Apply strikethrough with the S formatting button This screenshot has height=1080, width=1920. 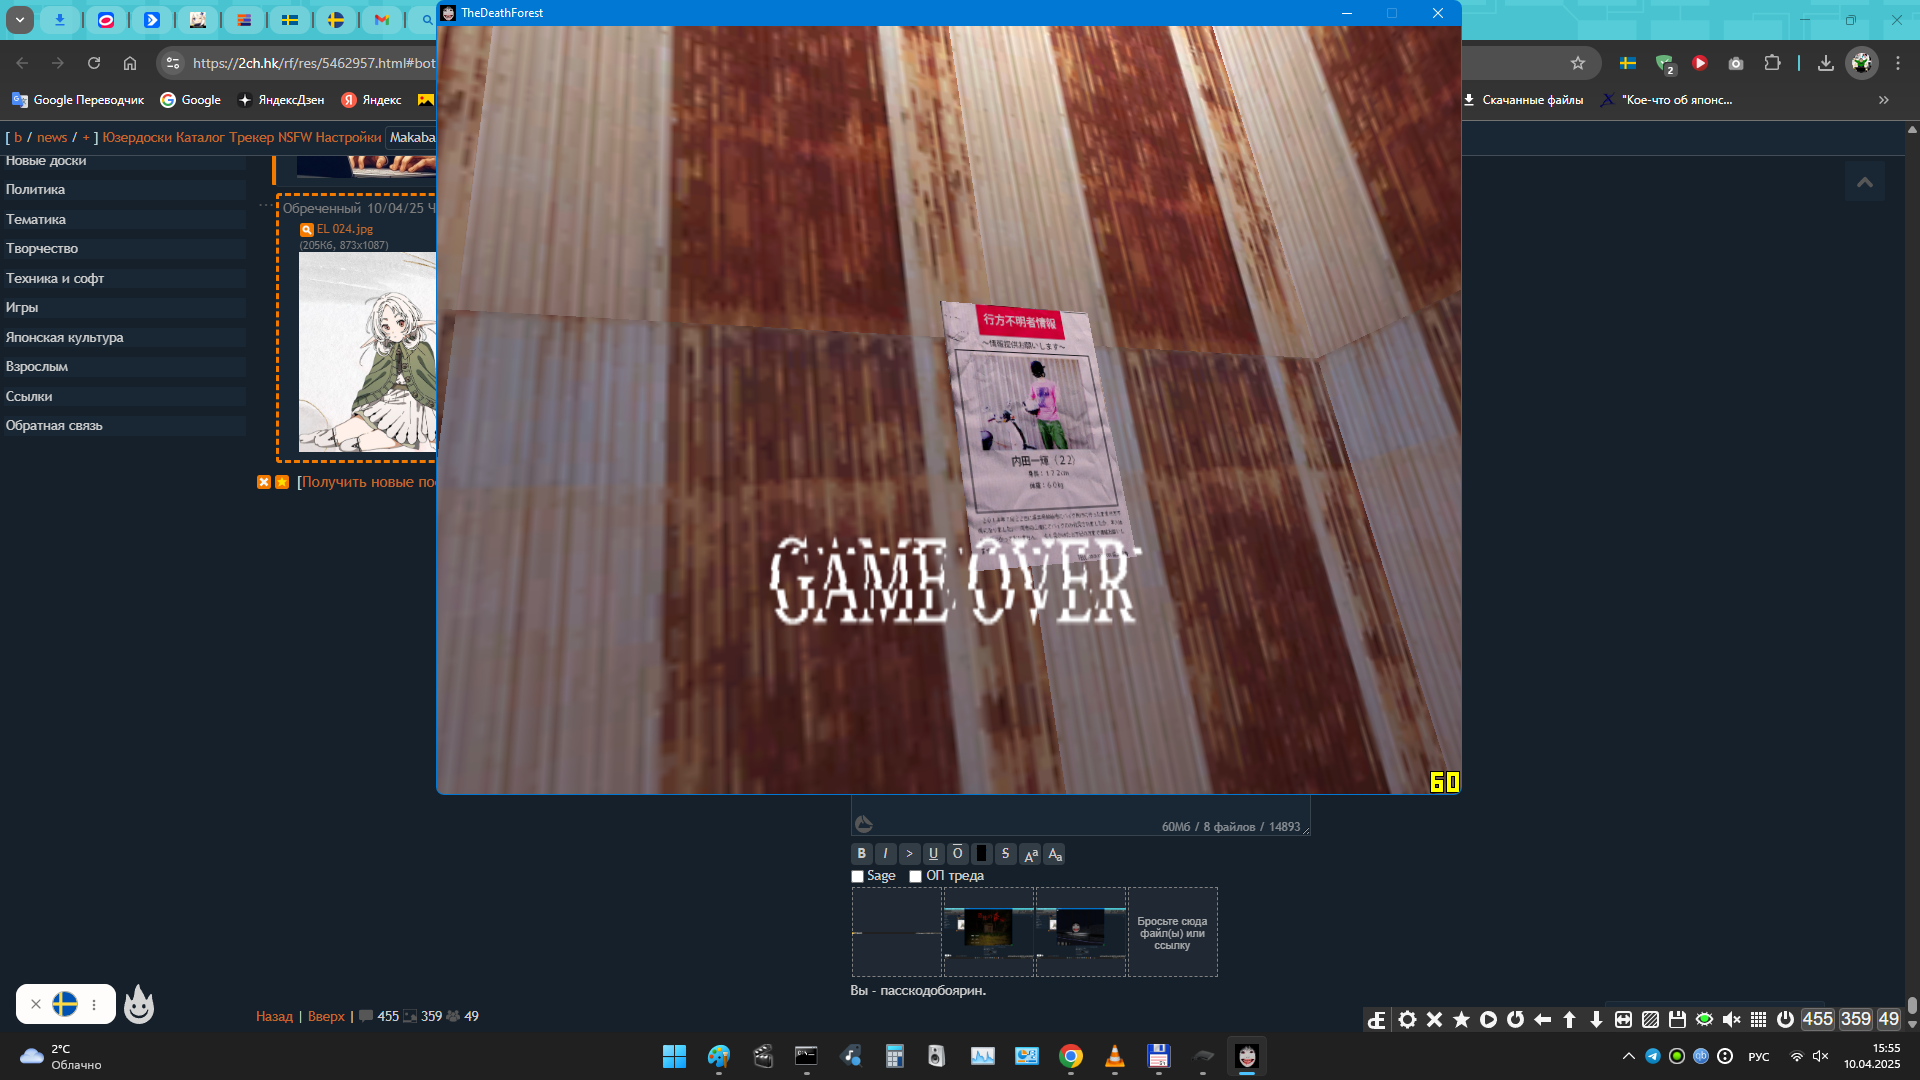point(1005,854)
